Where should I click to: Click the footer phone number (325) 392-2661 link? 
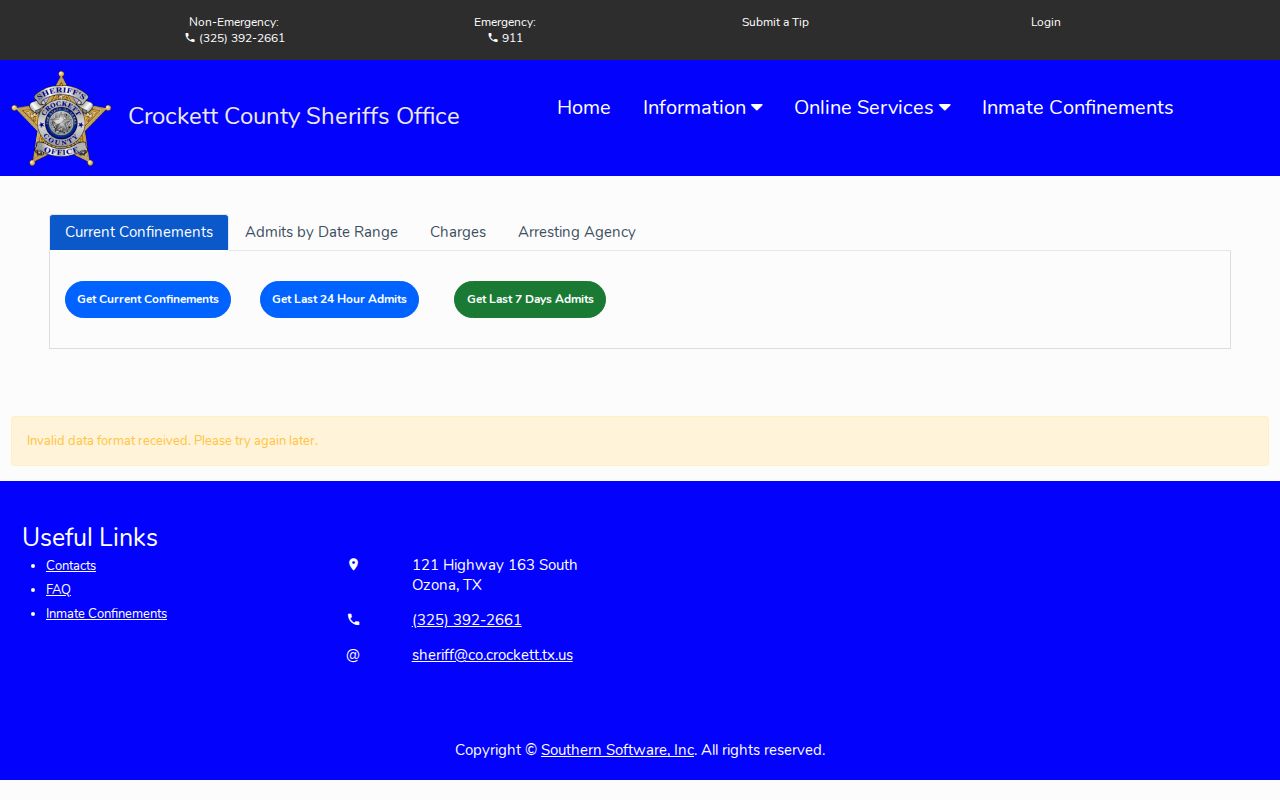pos(467,620)
